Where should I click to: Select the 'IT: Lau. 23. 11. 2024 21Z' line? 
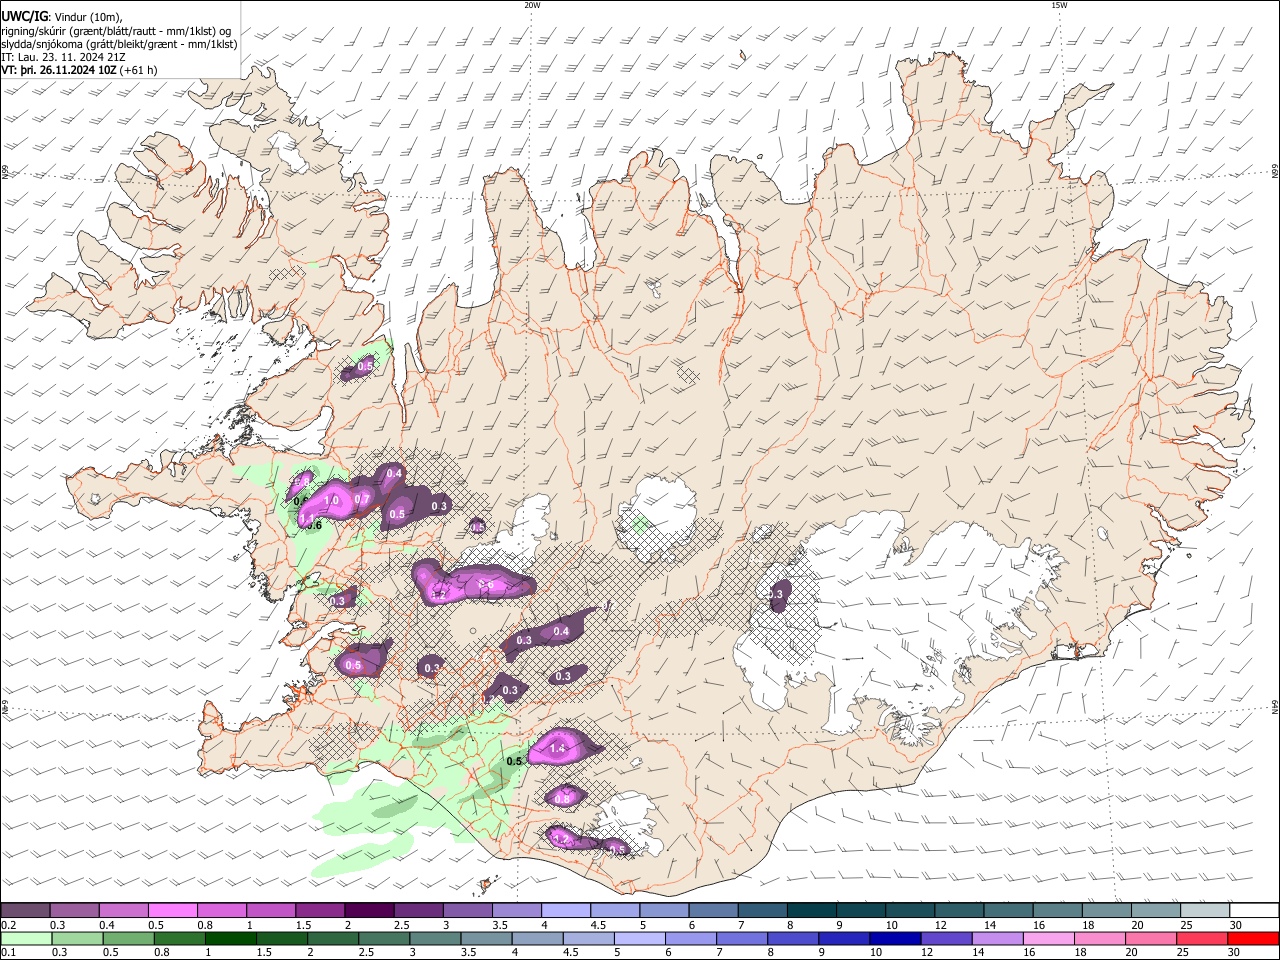coord(63,57)
